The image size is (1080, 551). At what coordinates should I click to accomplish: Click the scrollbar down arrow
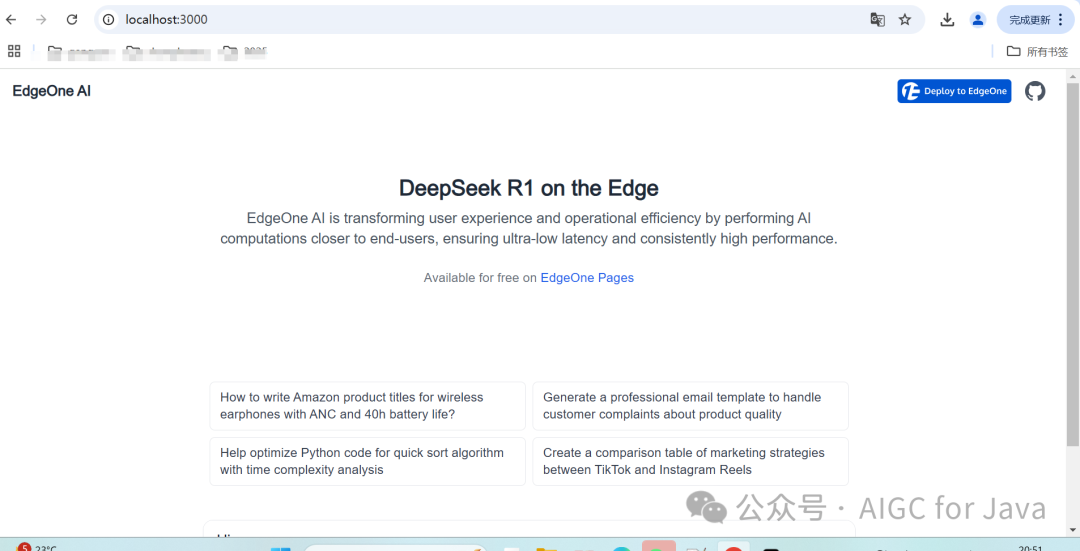(1073, 530)
